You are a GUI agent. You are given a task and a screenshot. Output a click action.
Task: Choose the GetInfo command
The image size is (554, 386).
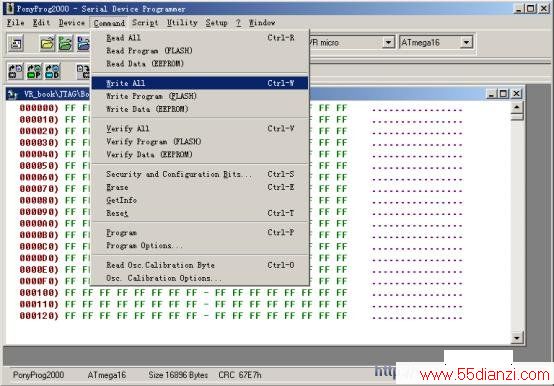200,200
